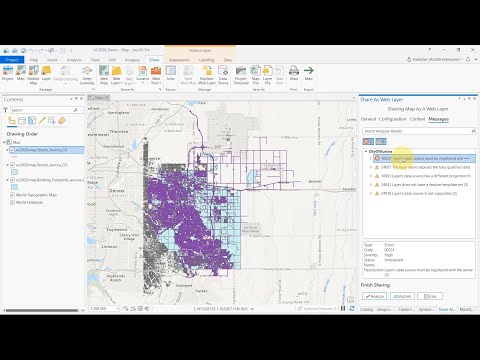
Task: Open the Jobs status icon
Action: point(170,73)
